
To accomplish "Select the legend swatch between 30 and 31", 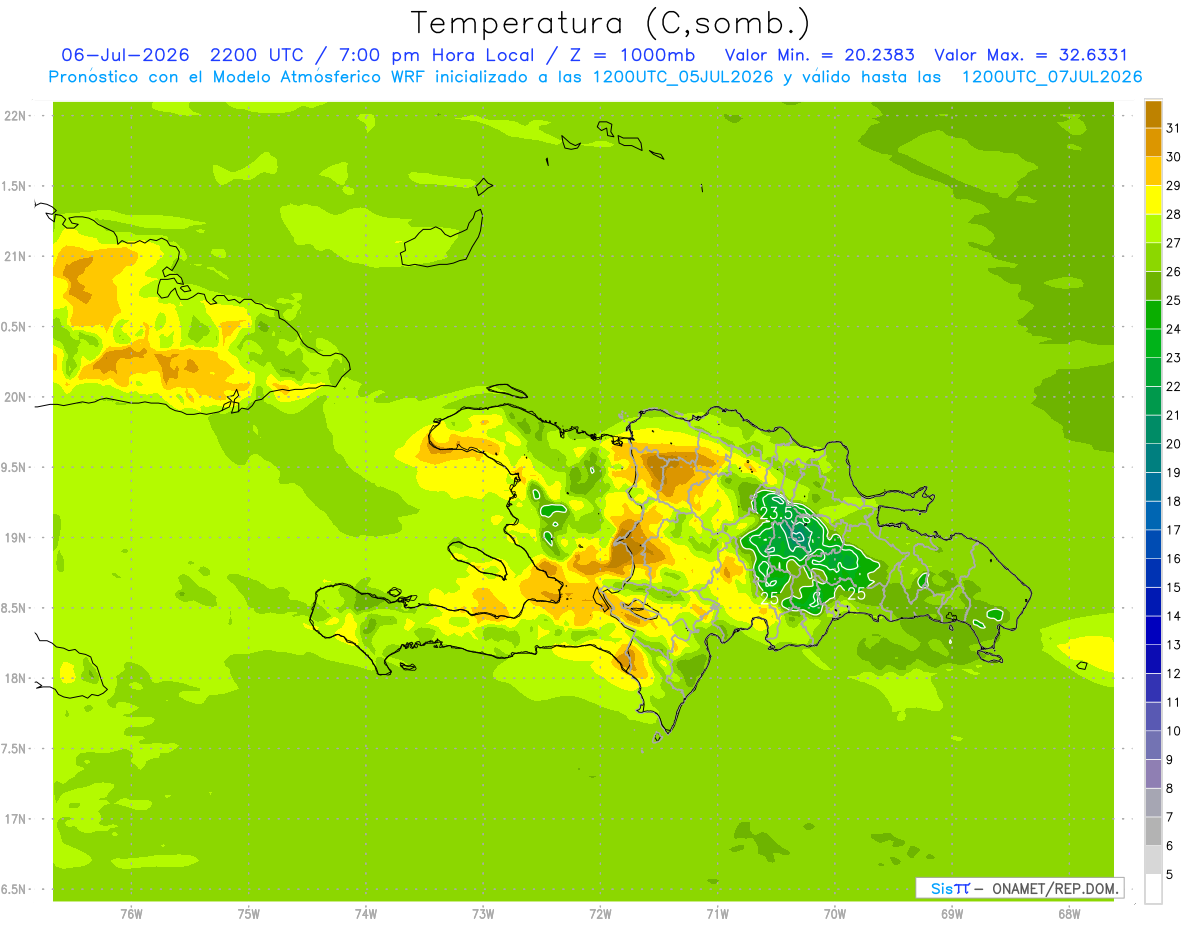I will pyautogui.click(x=1153, y=143).
